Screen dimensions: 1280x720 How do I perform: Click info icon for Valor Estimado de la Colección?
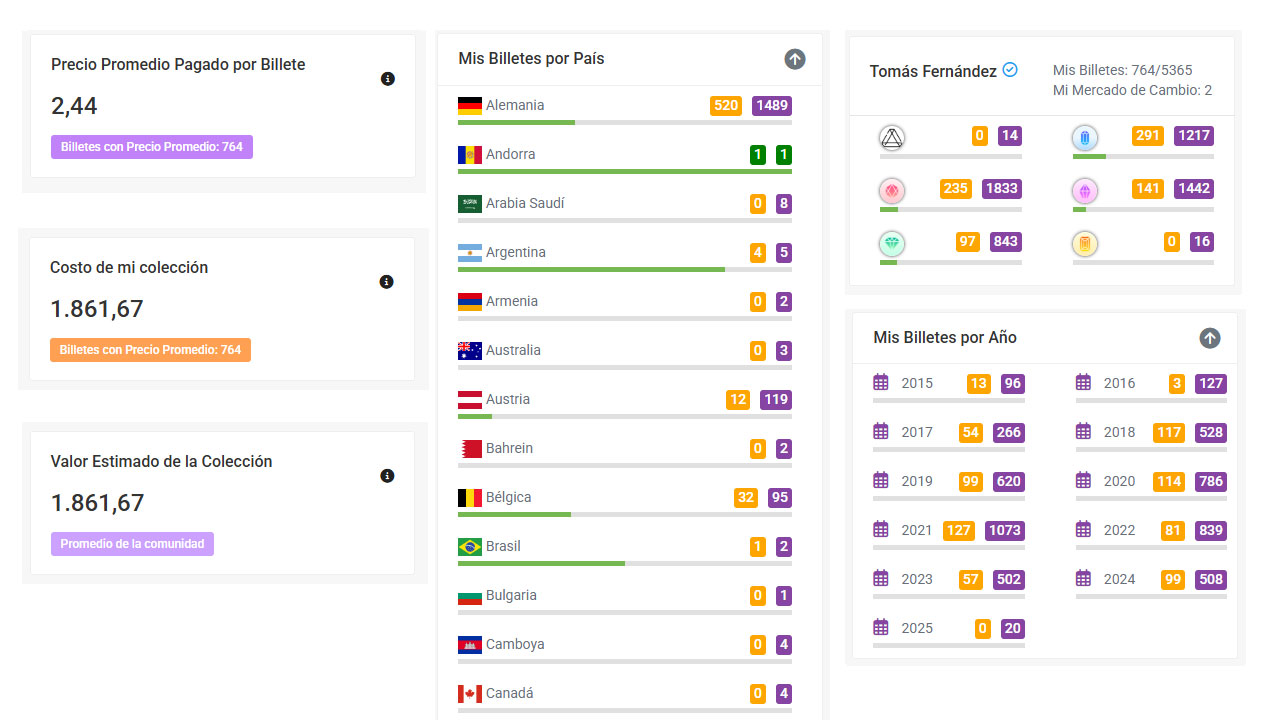pyautogui.click(x=388, y=476)
